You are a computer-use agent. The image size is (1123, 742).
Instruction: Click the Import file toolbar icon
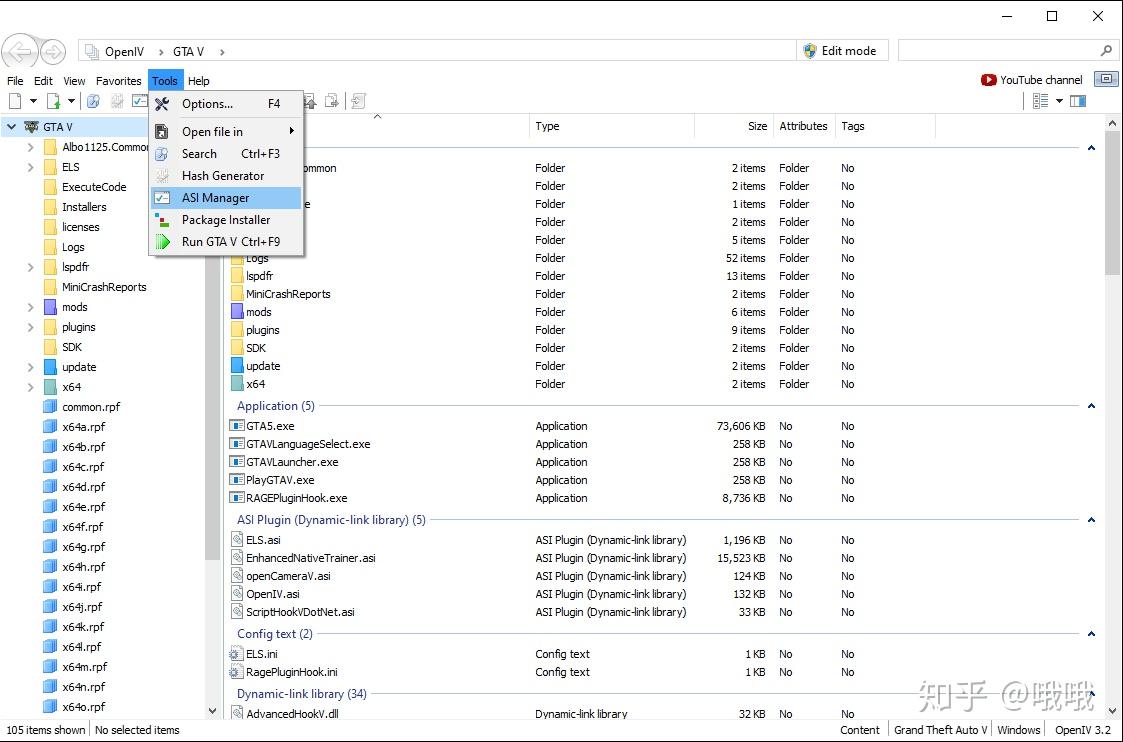(x=53, y=102)
